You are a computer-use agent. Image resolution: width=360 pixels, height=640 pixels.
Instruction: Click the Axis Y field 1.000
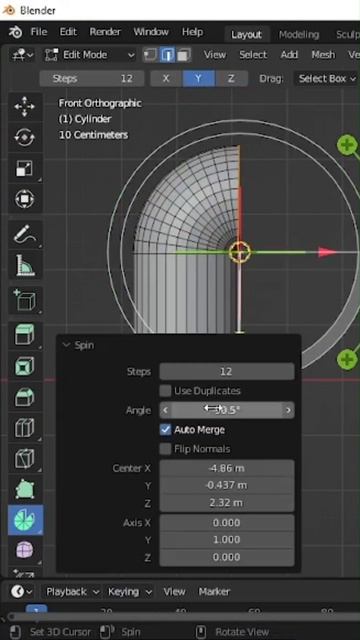(227, 540)
